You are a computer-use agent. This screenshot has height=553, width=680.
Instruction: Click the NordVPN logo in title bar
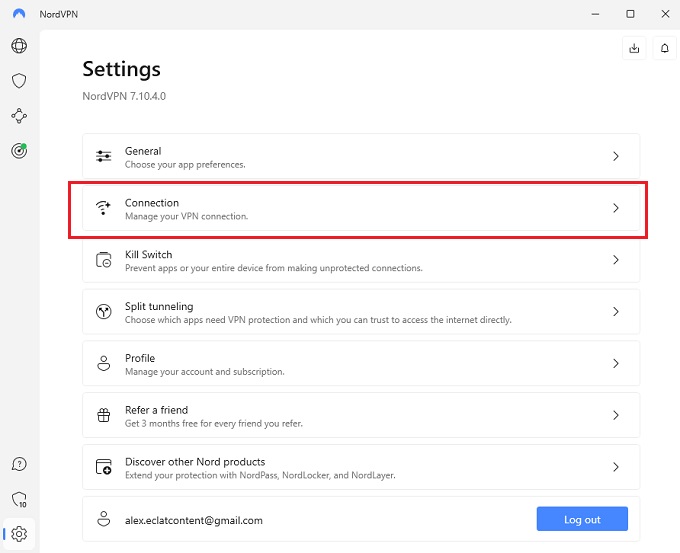click(x=19, y=14)
